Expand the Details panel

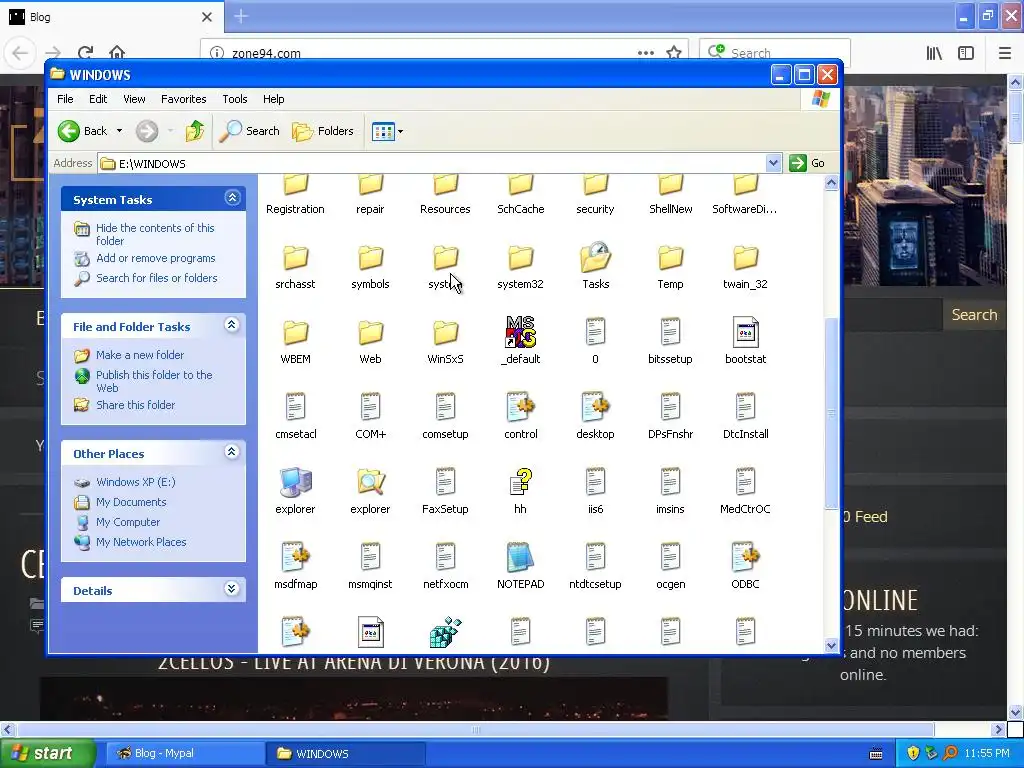tap(232, 589)
